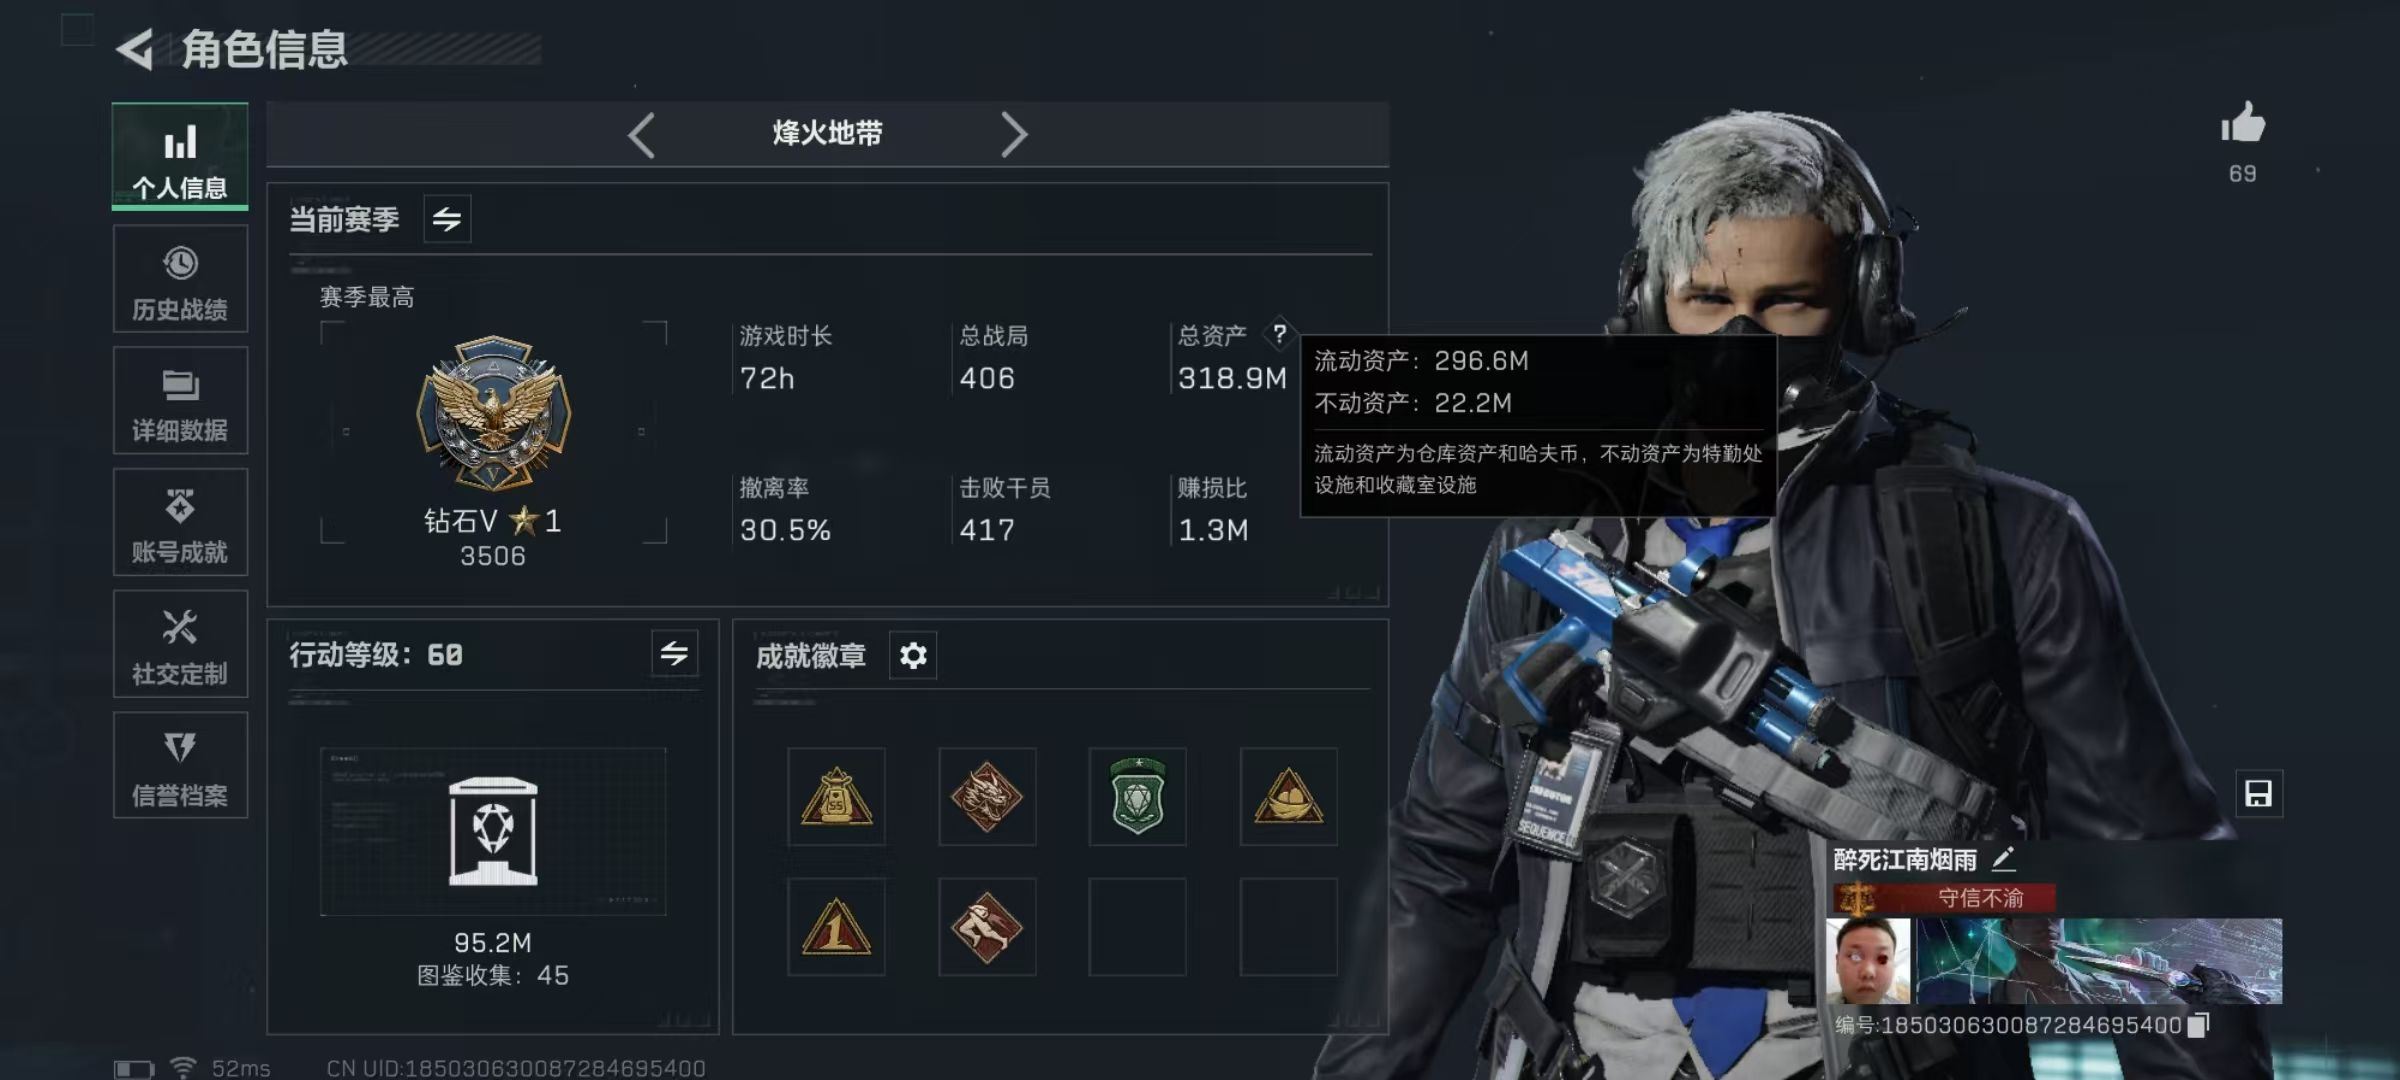Open the collection display case thumbnail
This screenshot has height=1080, width=2400.
pos(493,831)
